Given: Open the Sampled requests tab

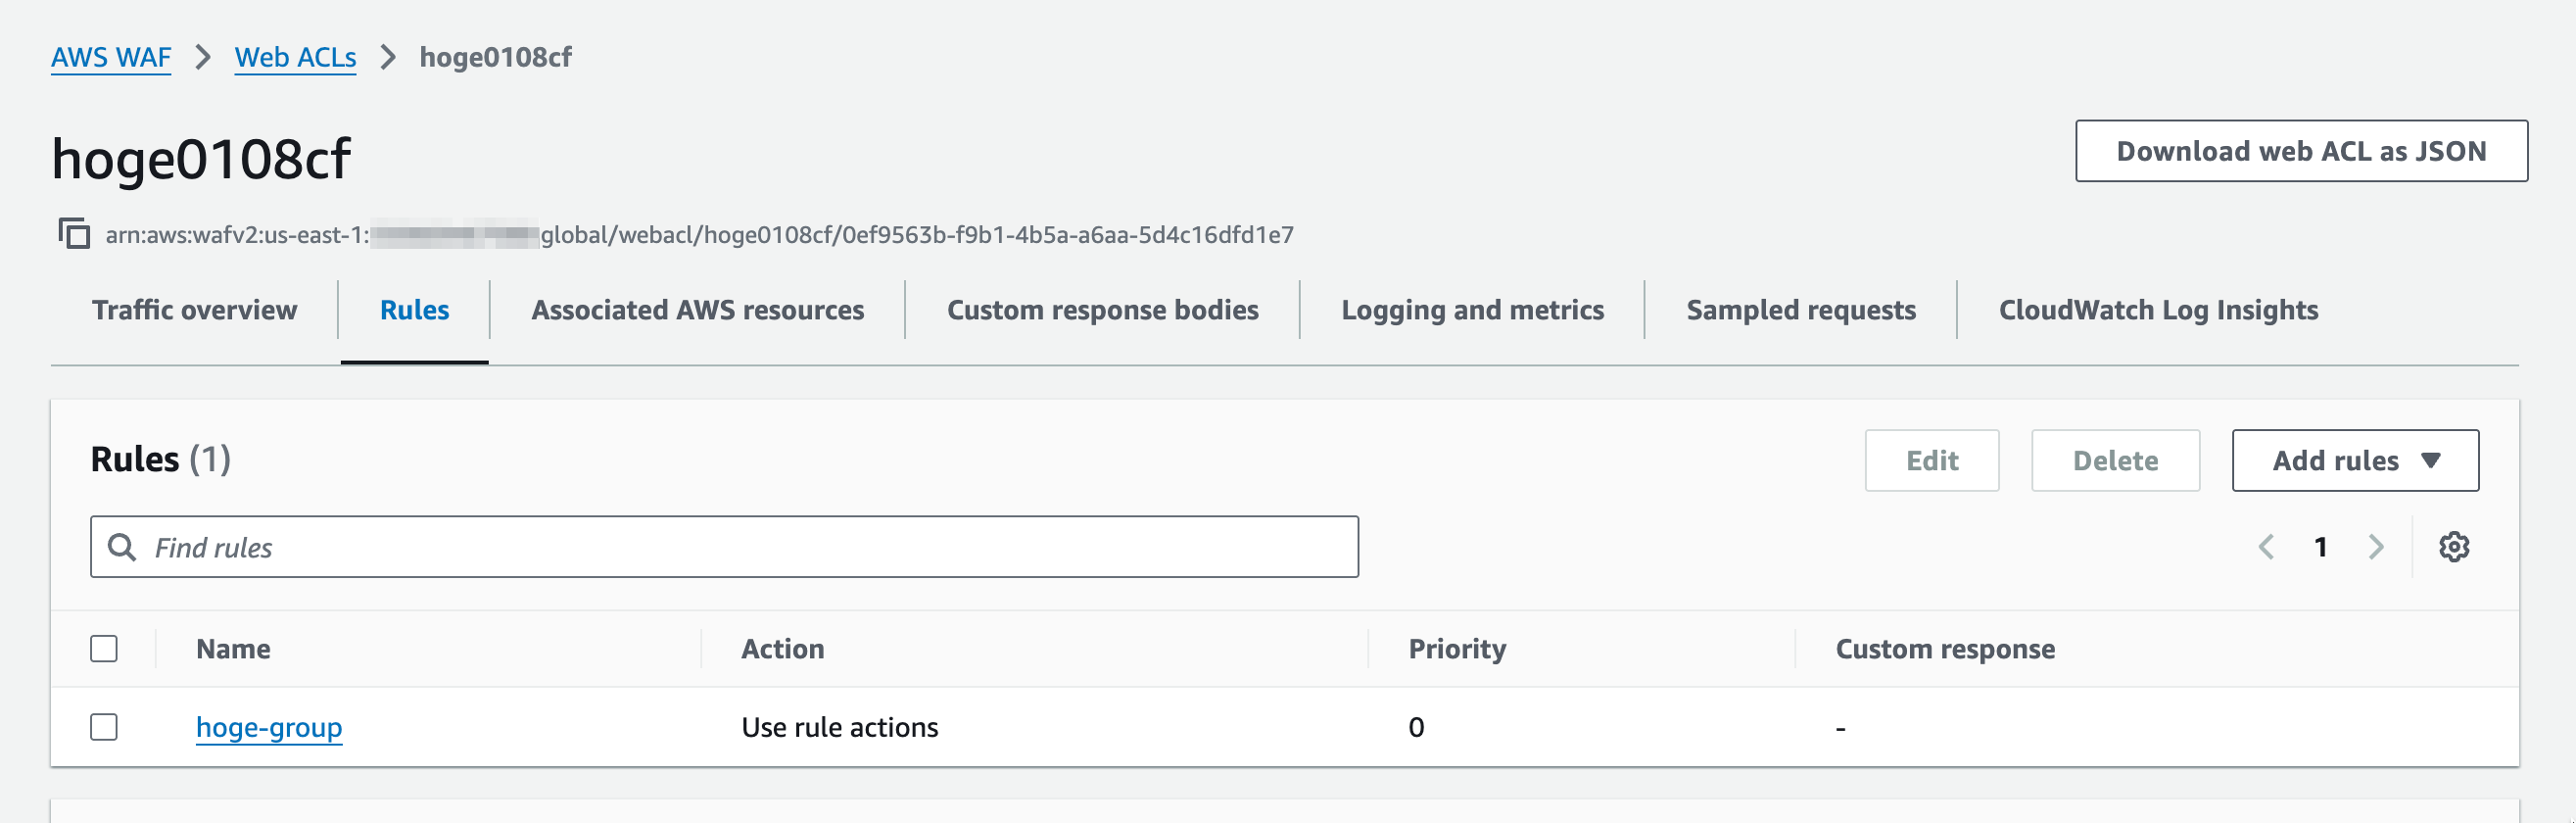Looking at the screenshot, I should coord(1800,311).
